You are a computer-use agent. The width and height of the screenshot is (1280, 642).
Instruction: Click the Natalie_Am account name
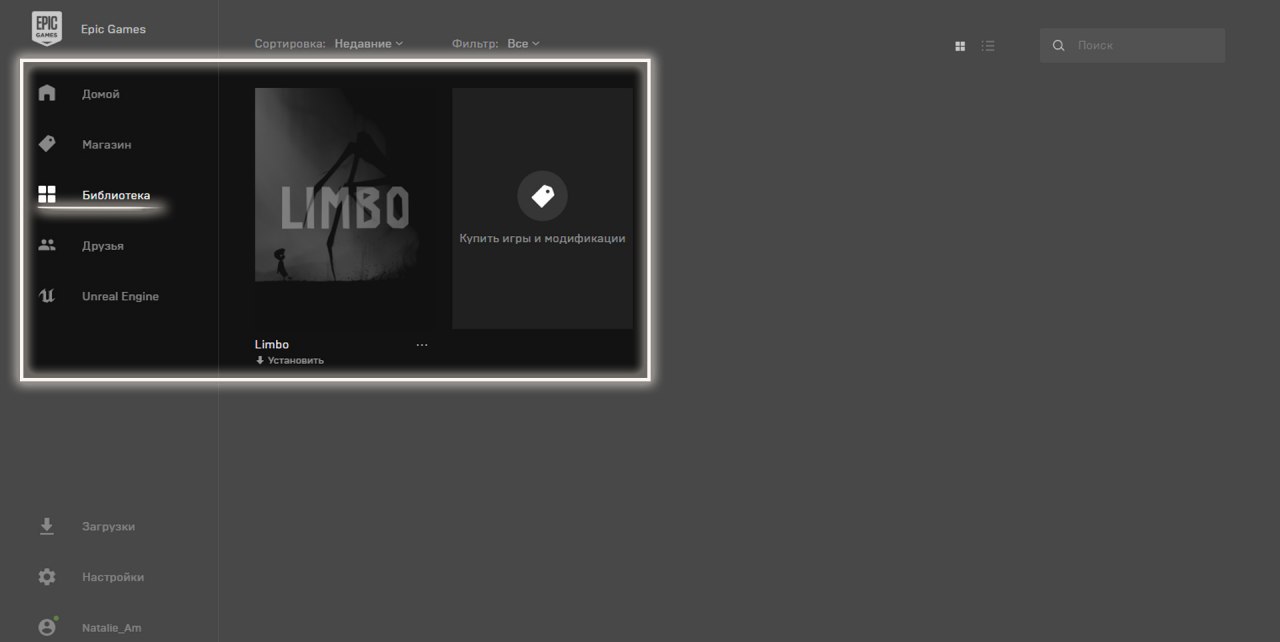point(111,628)
